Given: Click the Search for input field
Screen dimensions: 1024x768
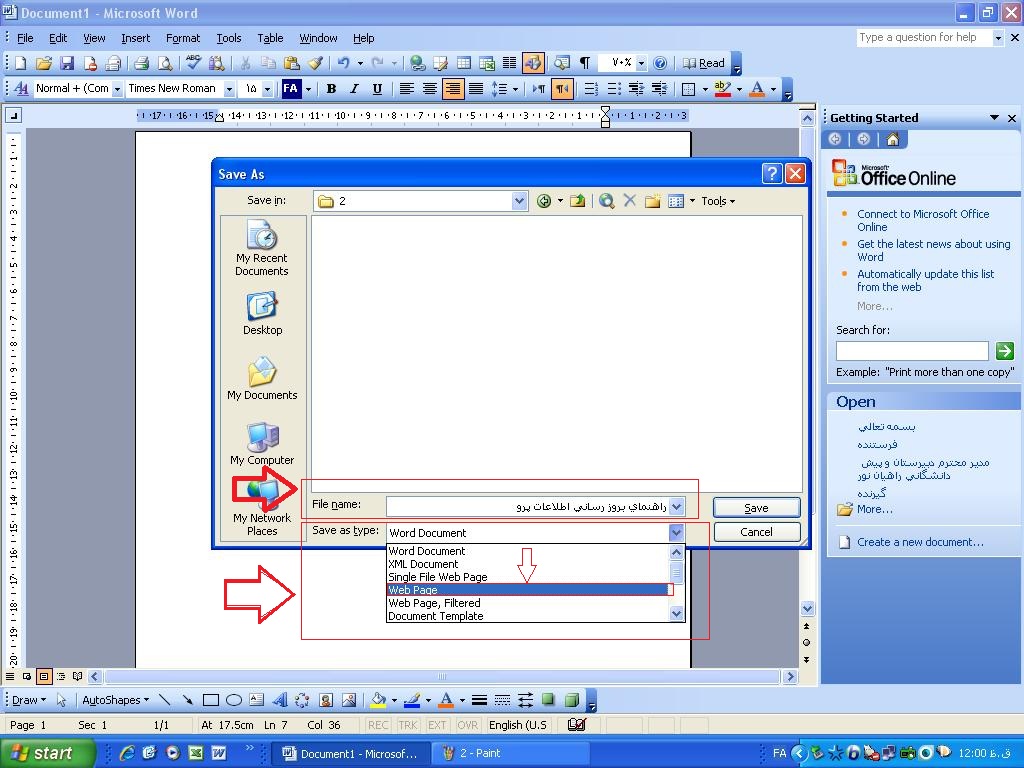Looking at the screenshot, I should click(912, 351).
